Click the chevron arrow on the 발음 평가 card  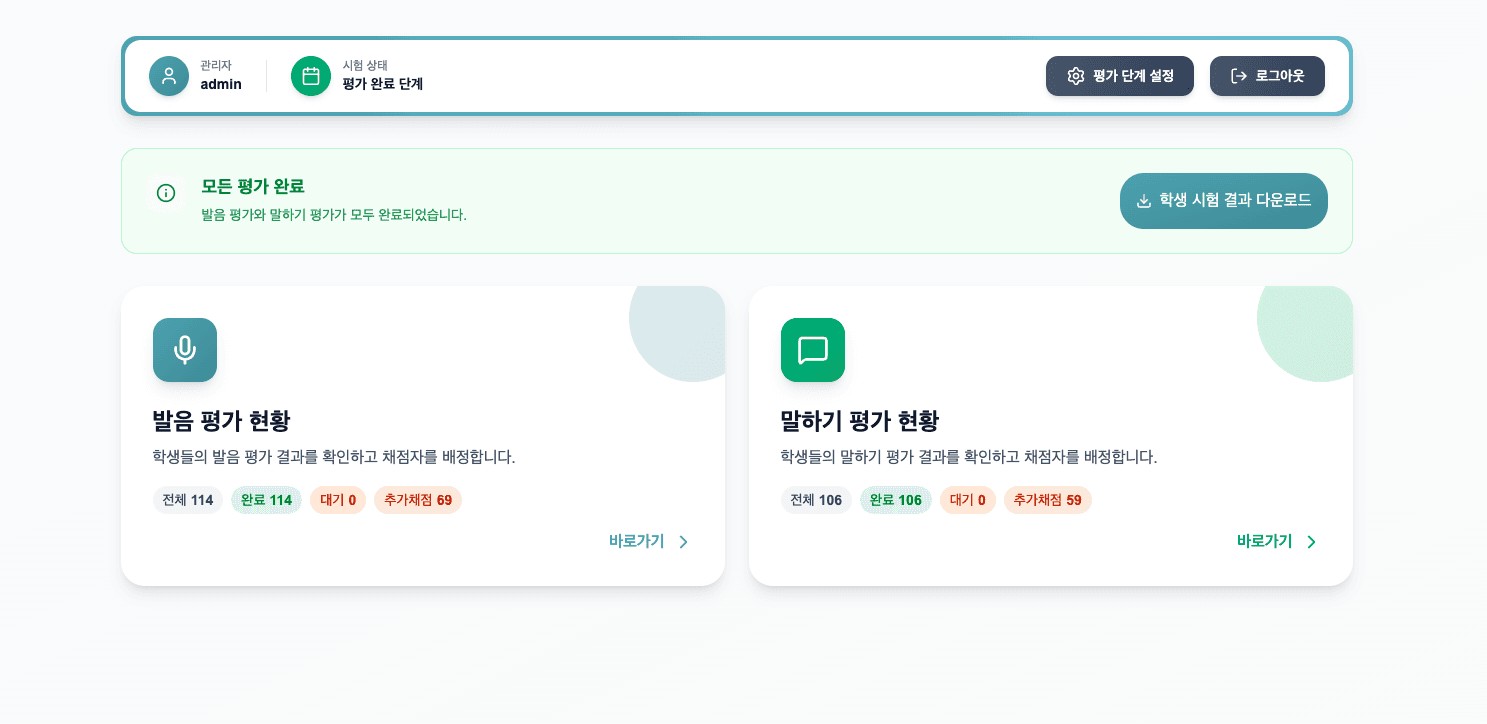(x=684, y=542)
